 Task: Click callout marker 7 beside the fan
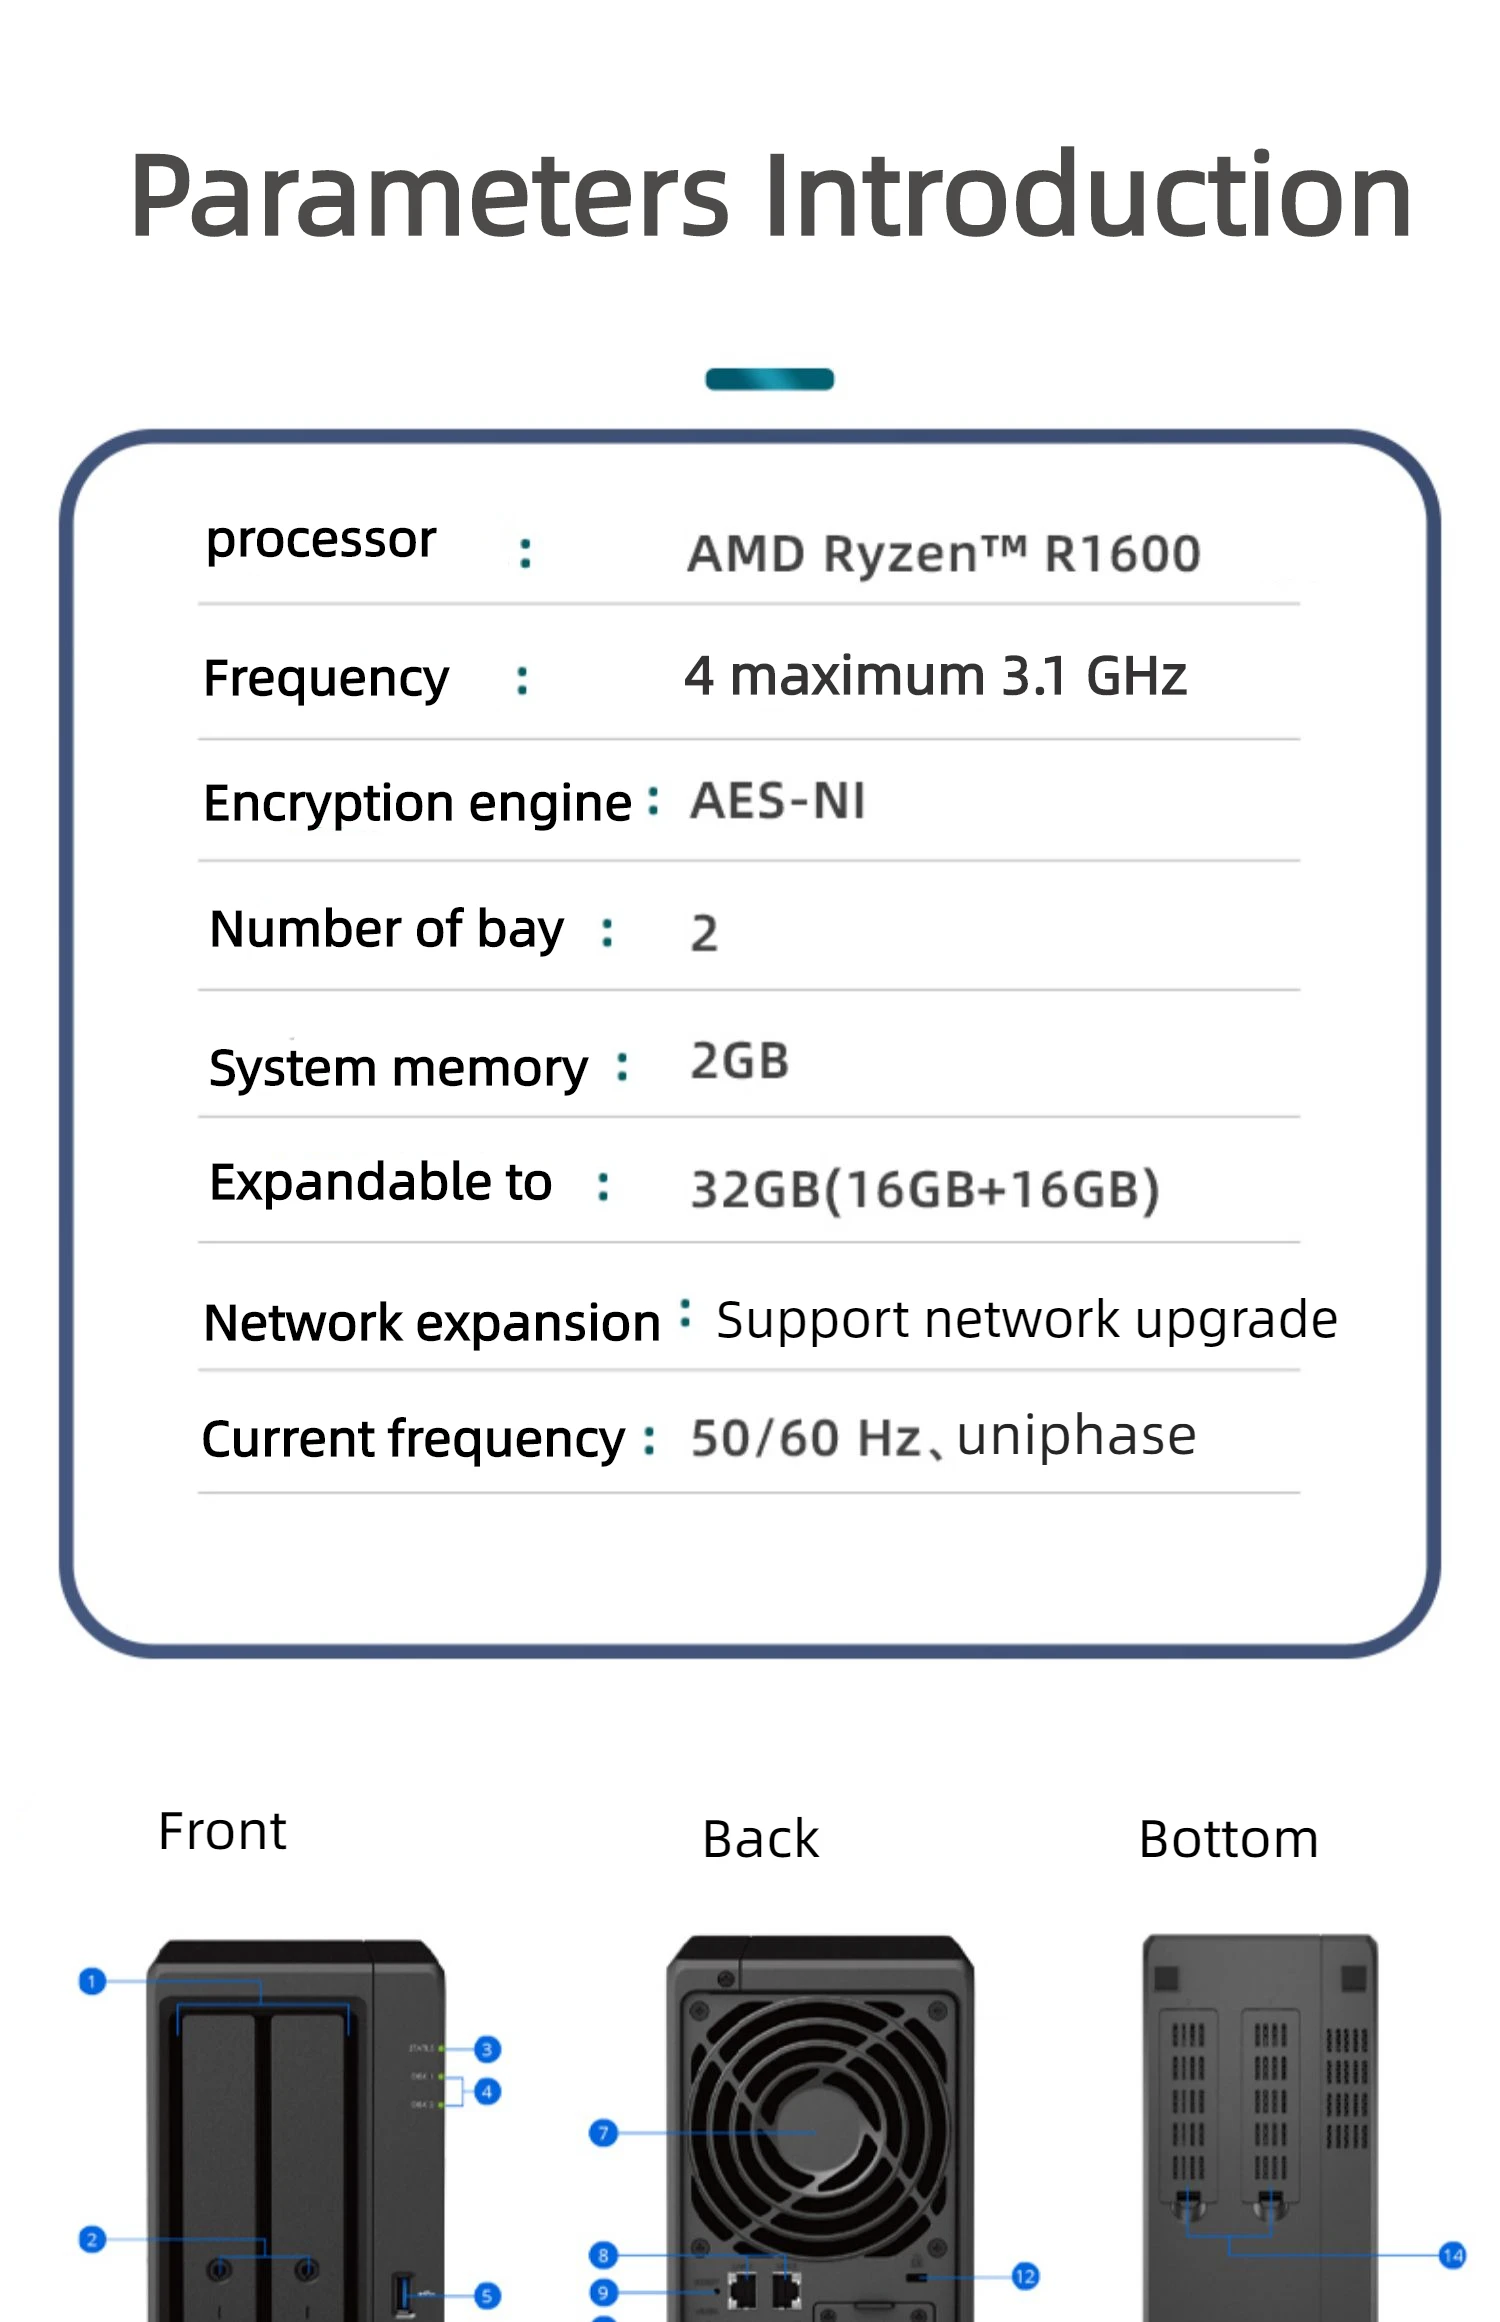603,2133
